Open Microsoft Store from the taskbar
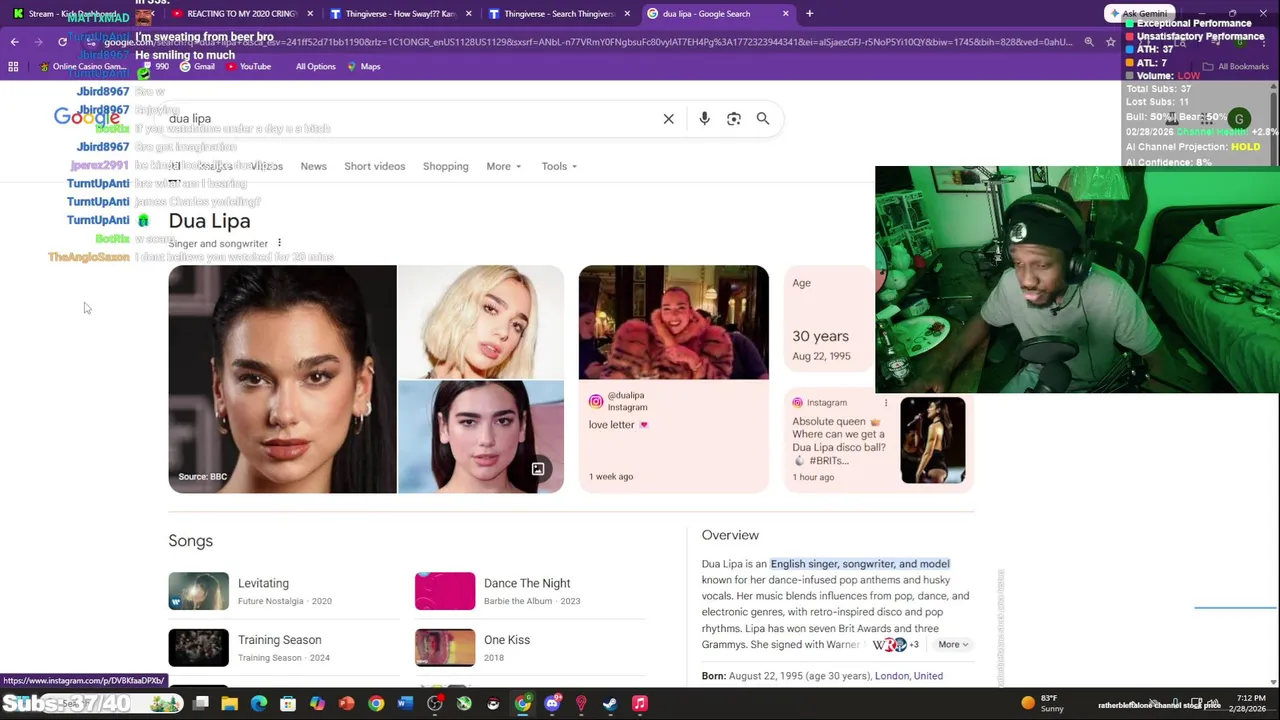Screen dimensions: 1280x720 (288, 704)
